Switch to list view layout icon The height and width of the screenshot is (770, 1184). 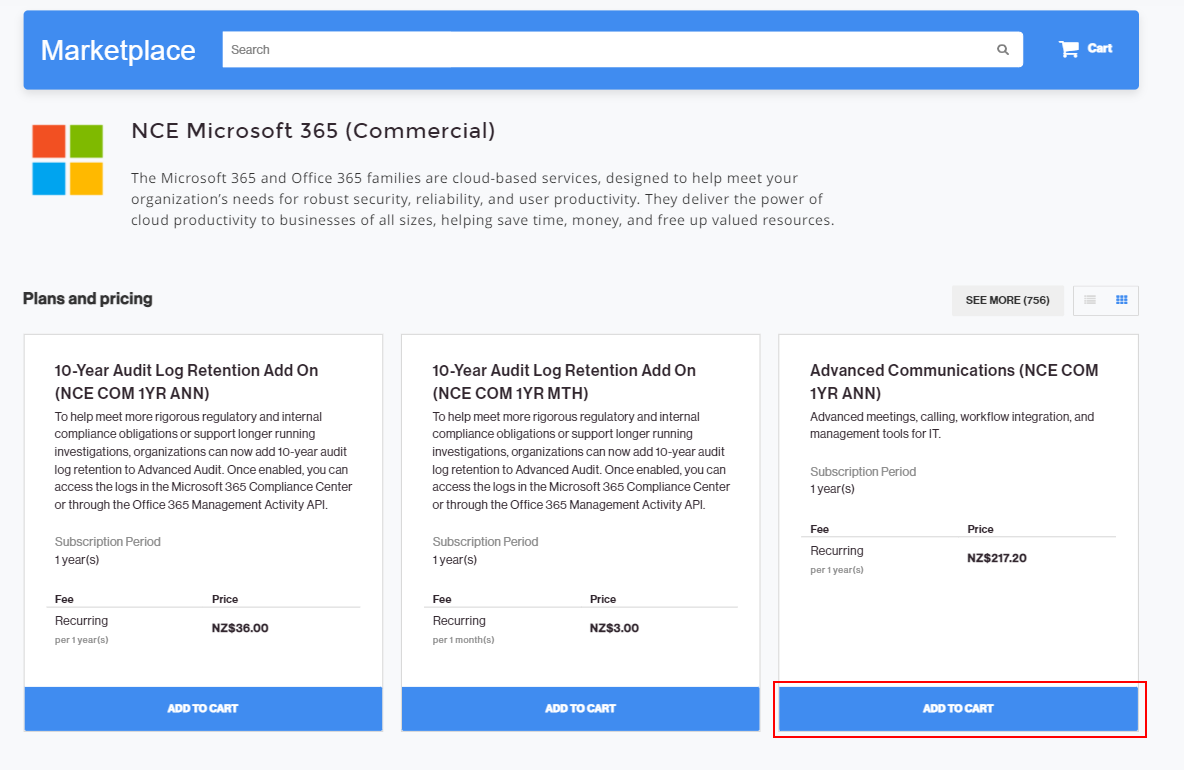coord(1090,300)
